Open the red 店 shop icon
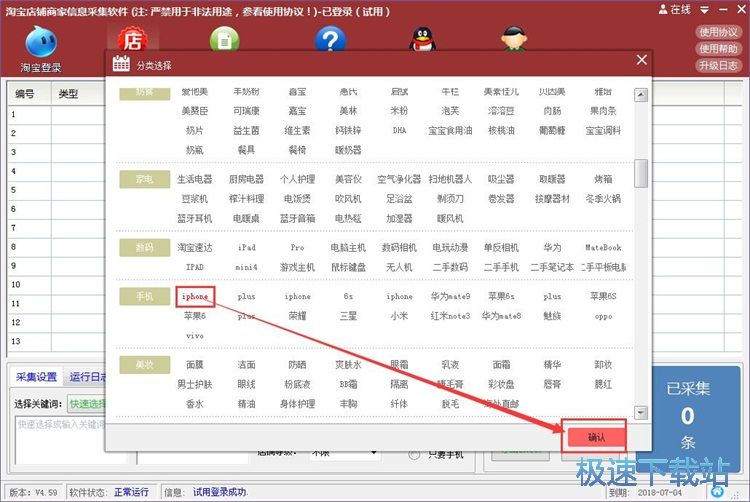 132,39
